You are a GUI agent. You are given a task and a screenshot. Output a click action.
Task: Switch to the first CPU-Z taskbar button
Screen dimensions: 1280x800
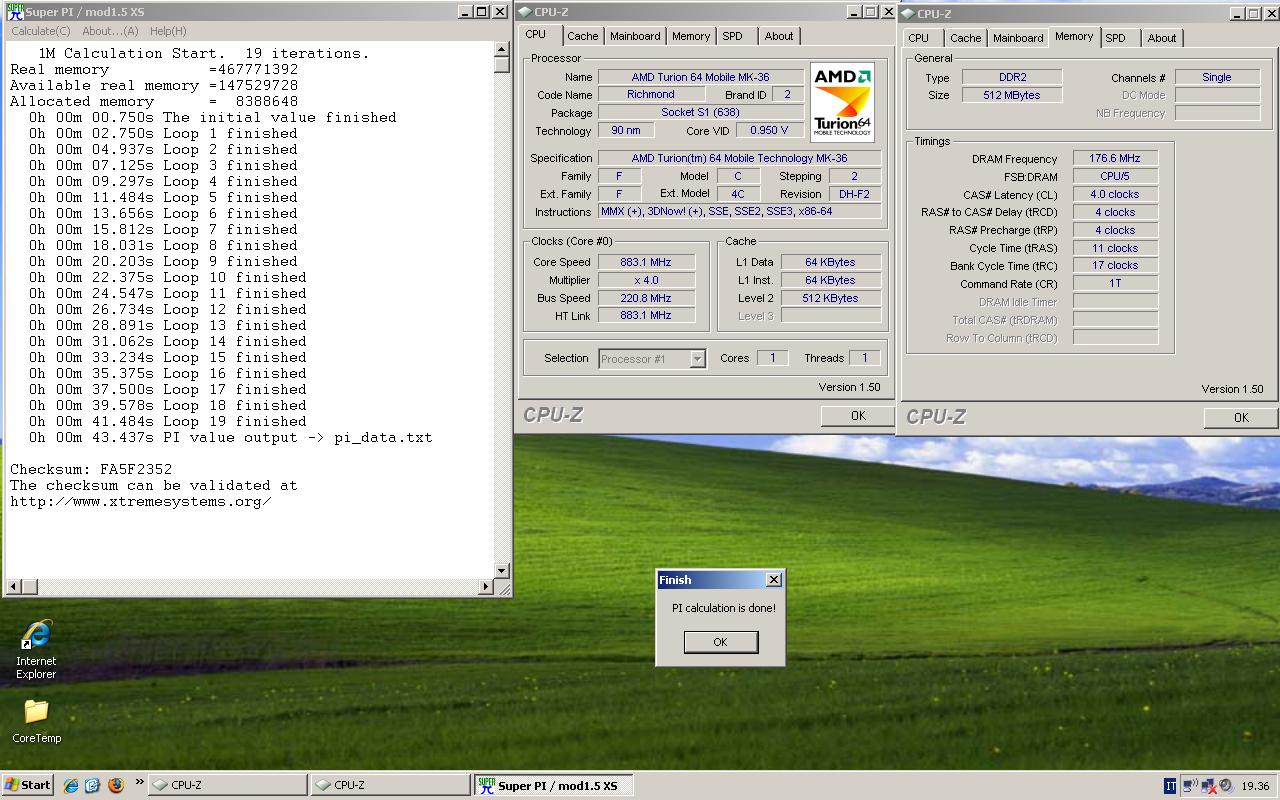228,785
